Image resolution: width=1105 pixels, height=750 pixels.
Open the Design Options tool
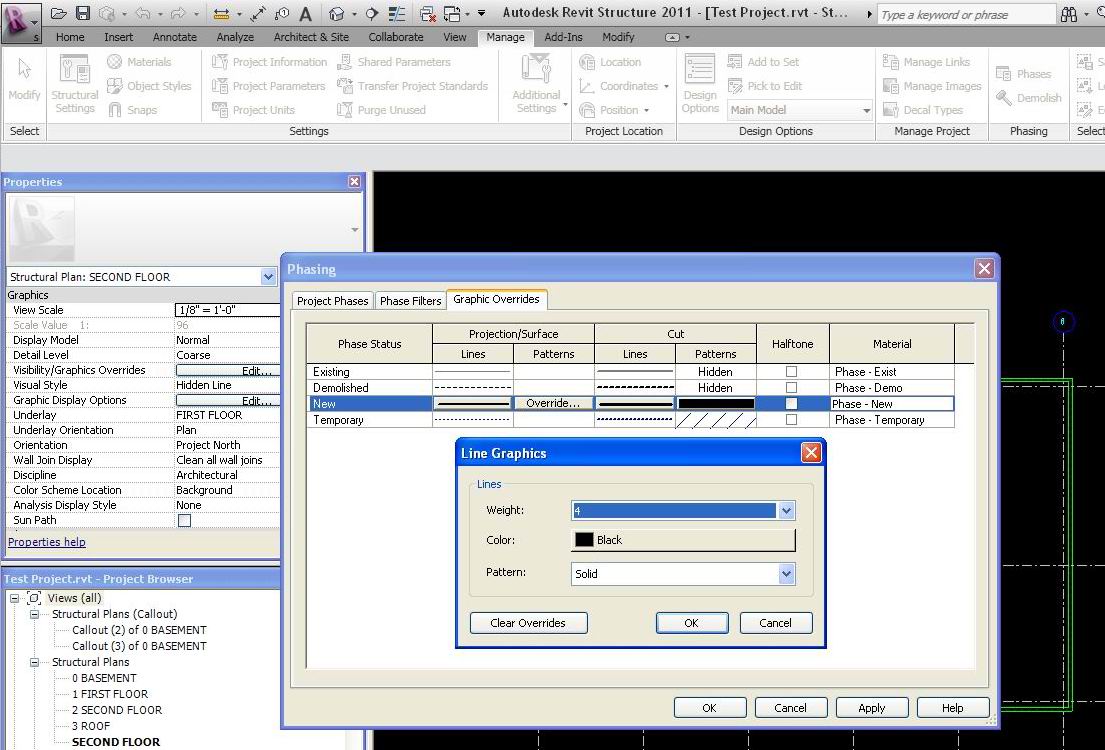point(700,85)
